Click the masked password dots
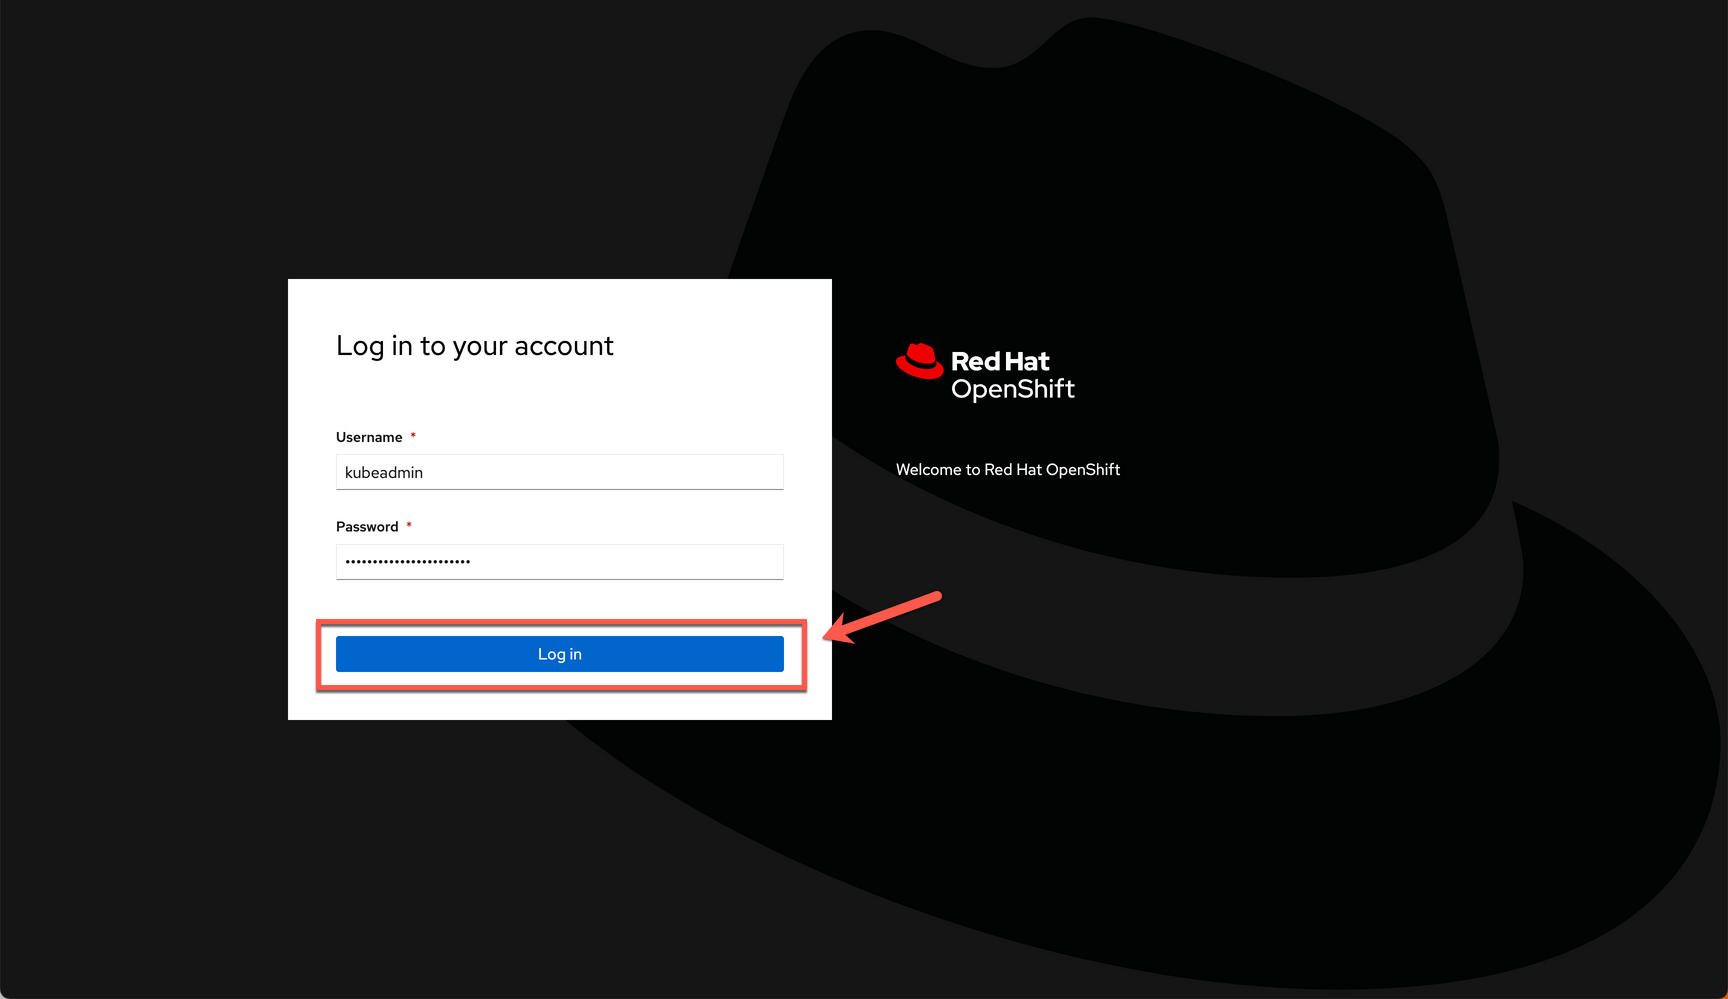1728x999 pixels. (406, 561)
